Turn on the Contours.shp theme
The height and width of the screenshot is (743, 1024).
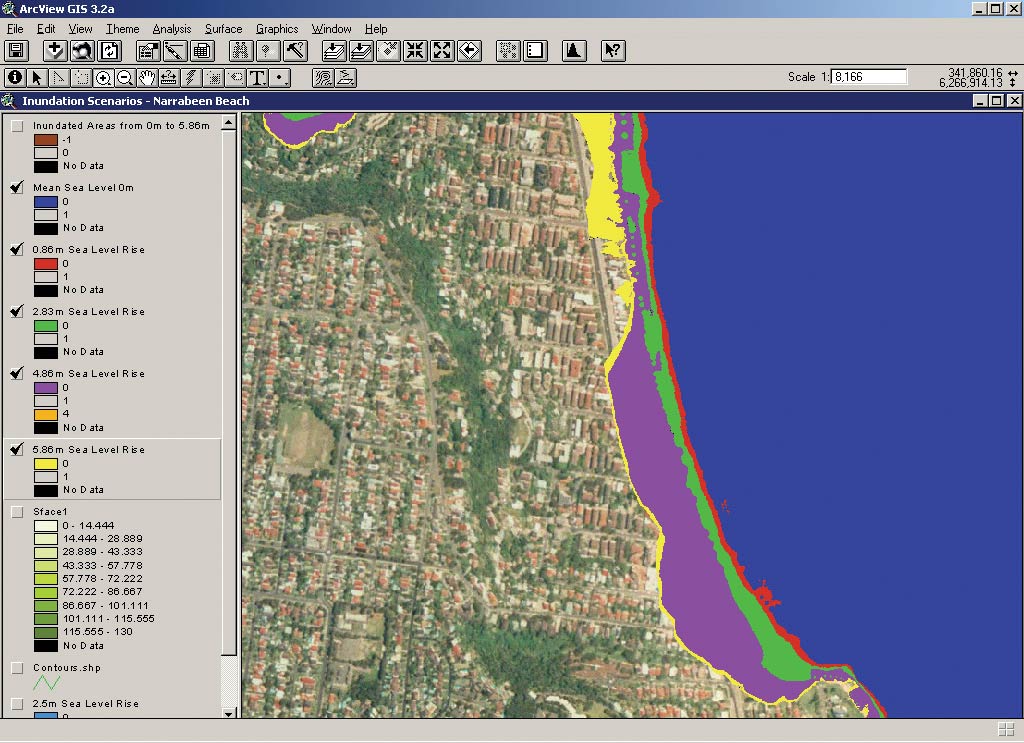pos(17,668)
